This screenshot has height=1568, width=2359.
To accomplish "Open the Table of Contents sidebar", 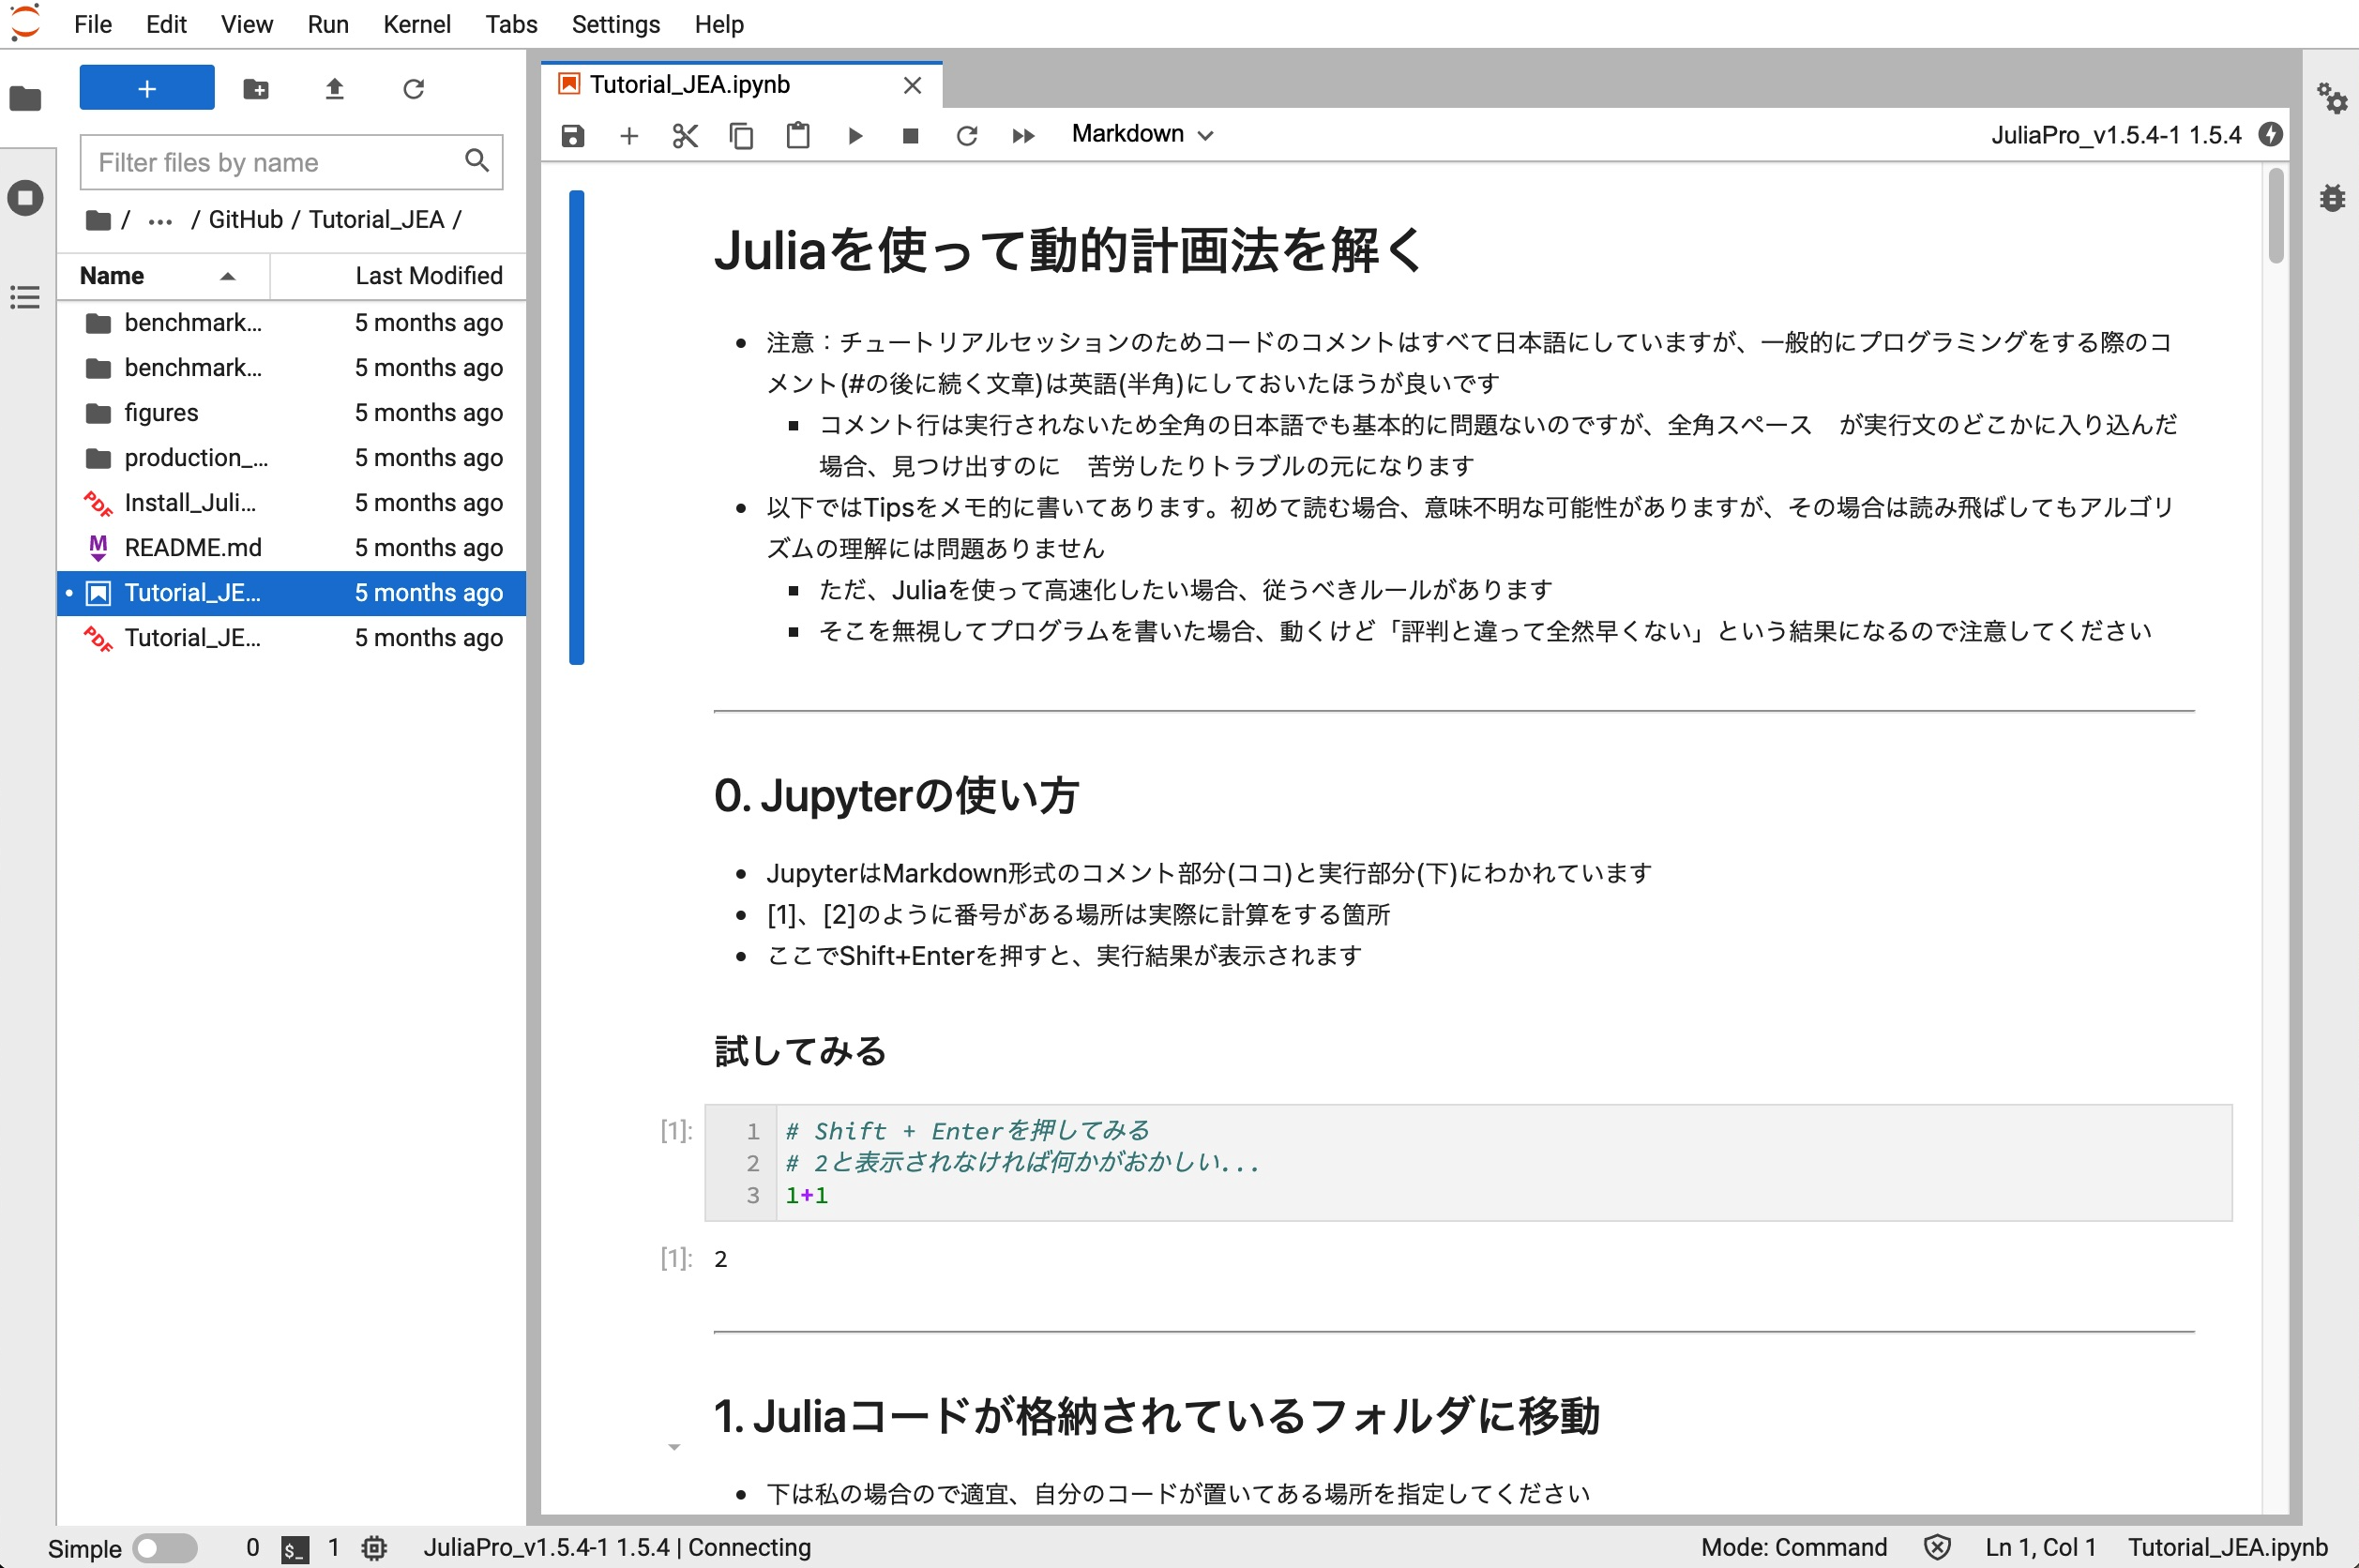I will 25,297.
